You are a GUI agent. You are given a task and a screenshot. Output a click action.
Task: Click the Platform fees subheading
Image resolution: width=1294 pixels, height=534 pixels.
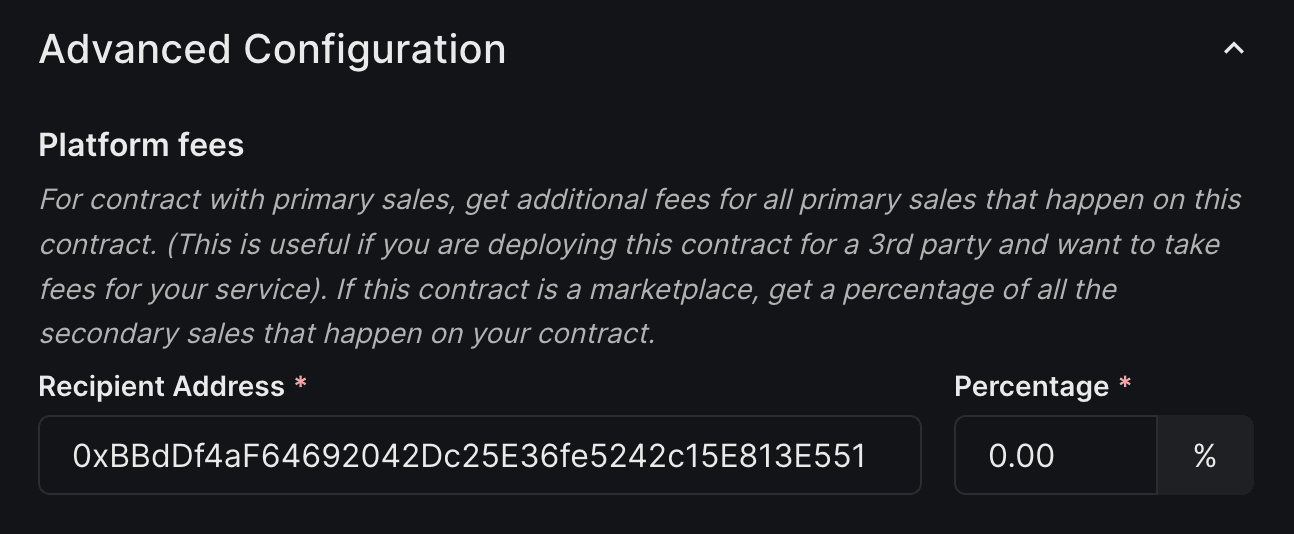[141, 145]
